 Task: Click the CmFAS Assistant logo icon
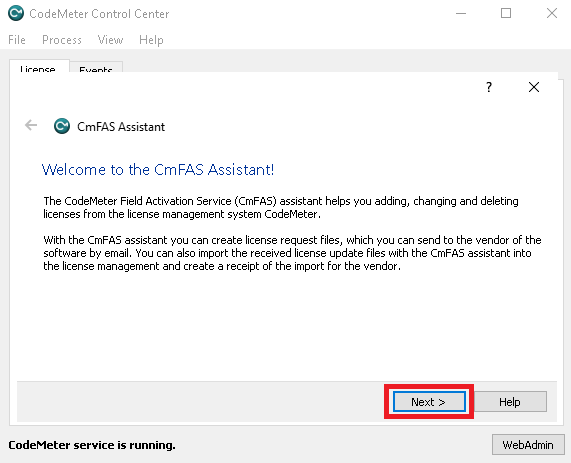click(x=62, y=126)
